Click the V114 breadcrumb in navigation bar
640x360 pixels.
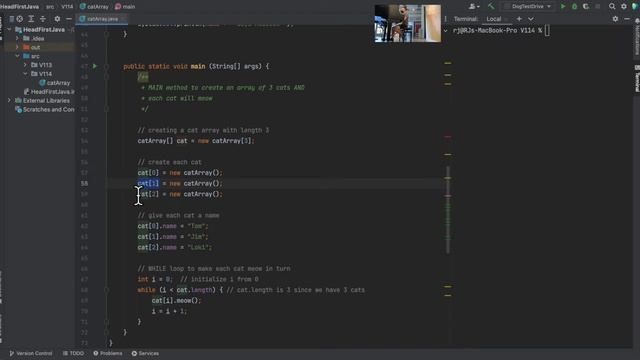point(67,7)
